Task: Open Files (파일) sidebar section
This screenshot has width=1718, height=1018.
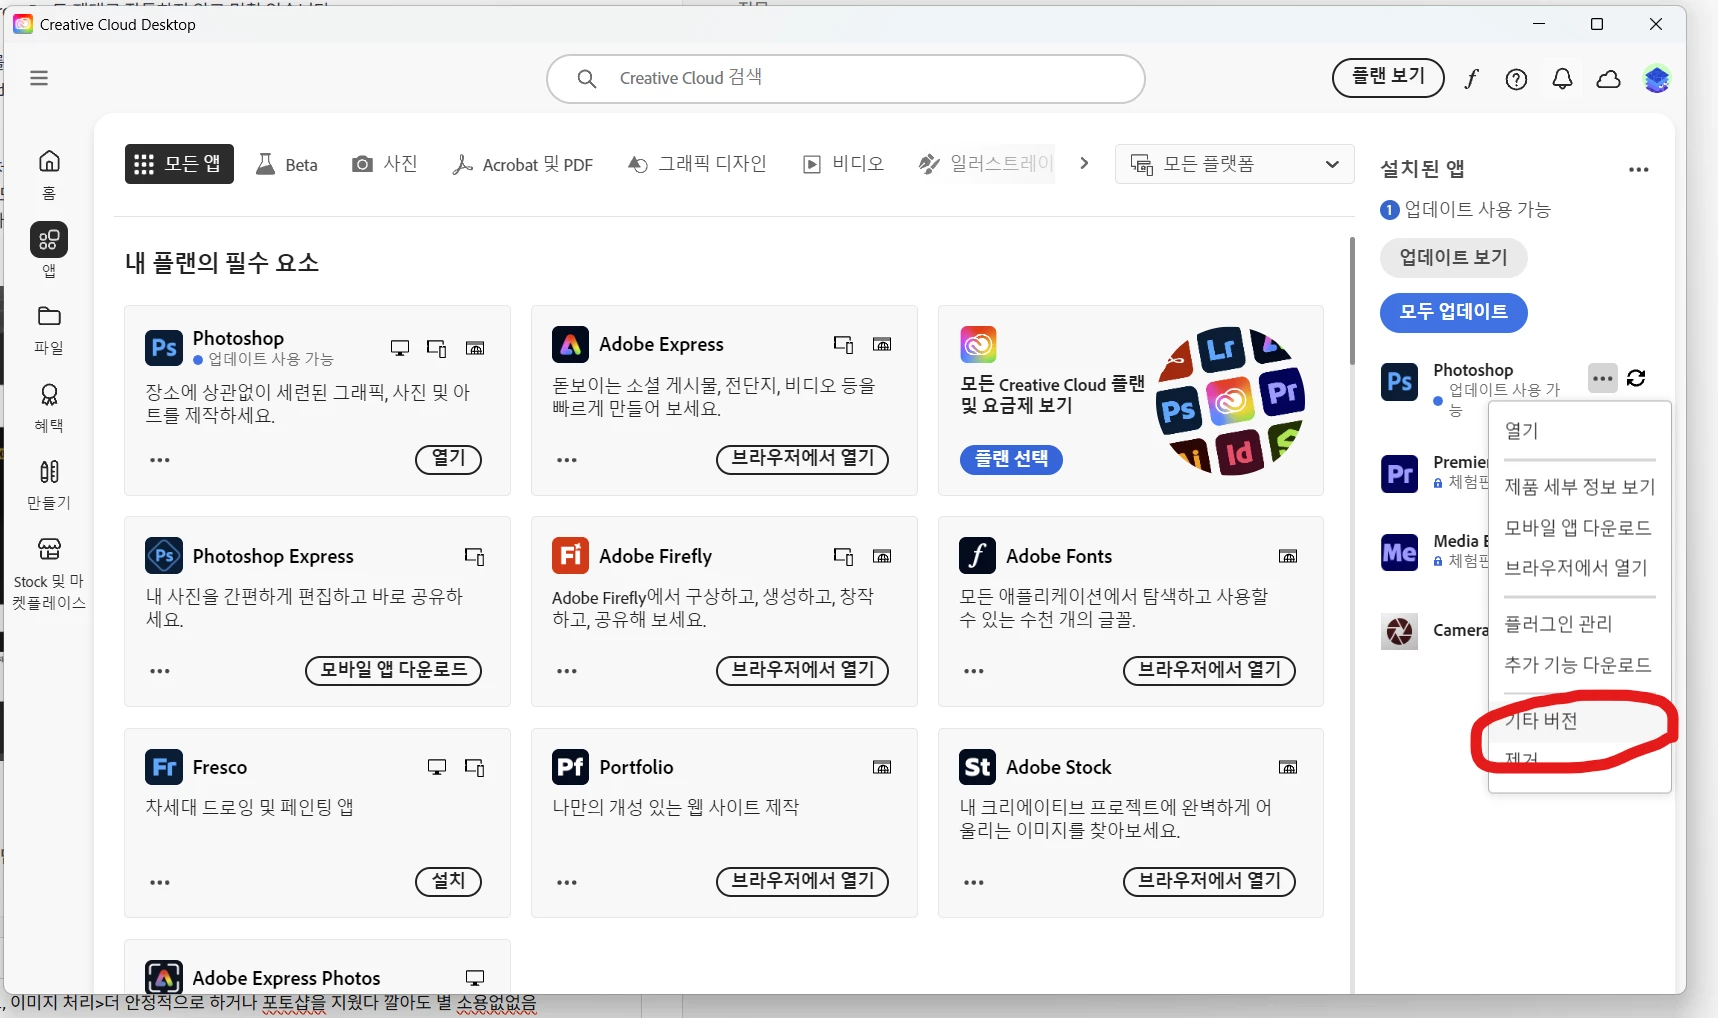Action: tap(49, 330)
